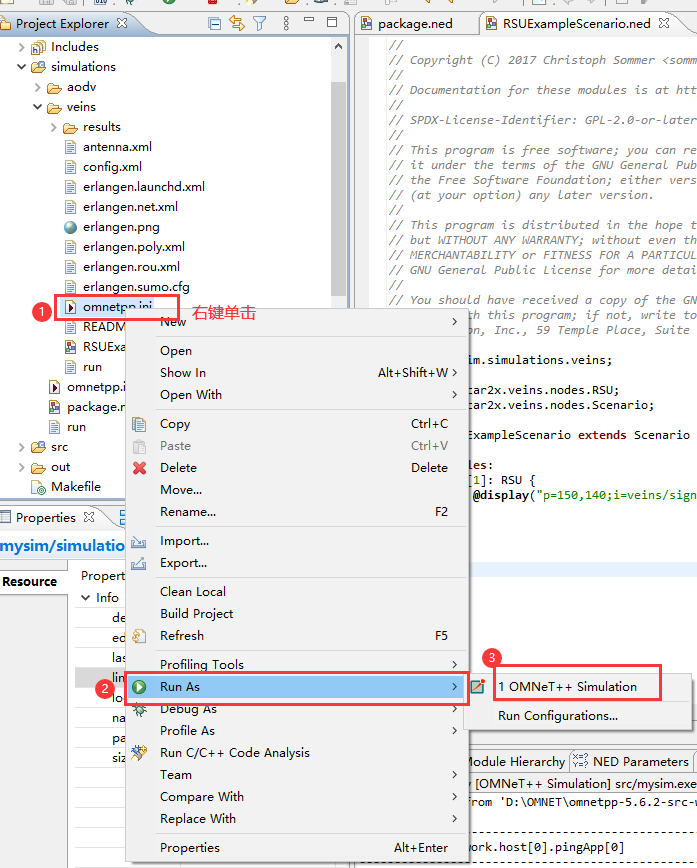Close the Project Explorer tab

122,23
